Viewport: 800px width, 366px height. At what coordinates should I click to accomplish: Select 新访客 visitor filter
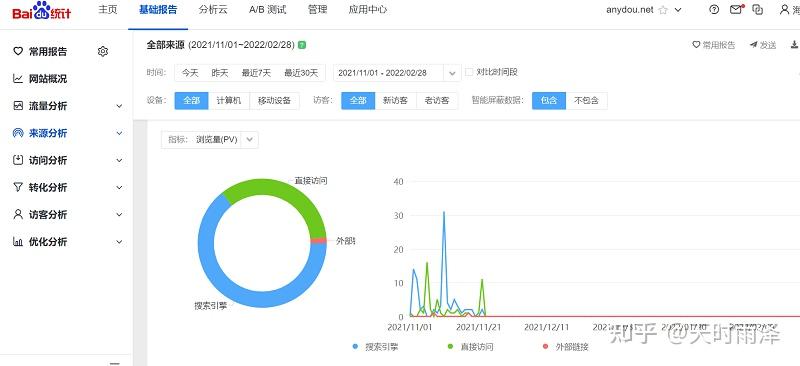pos(395,101)
